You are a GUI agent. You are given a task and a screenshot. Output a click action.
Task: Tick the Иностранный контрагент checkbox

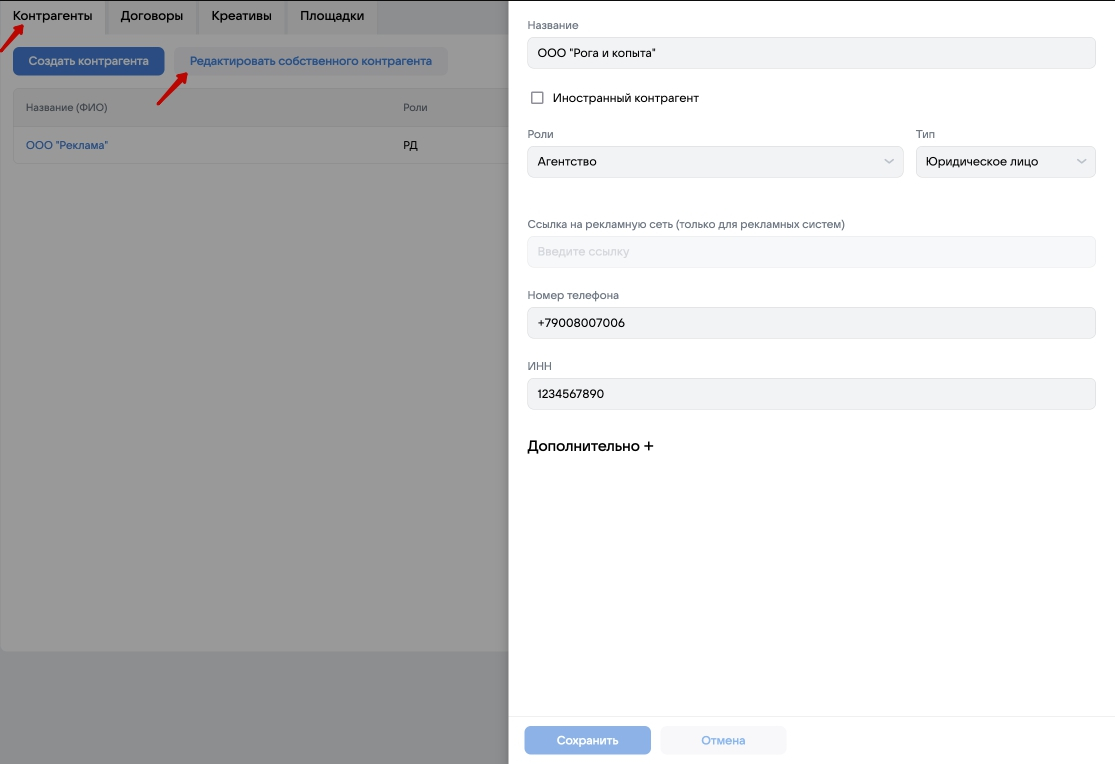tap(537, 98)
